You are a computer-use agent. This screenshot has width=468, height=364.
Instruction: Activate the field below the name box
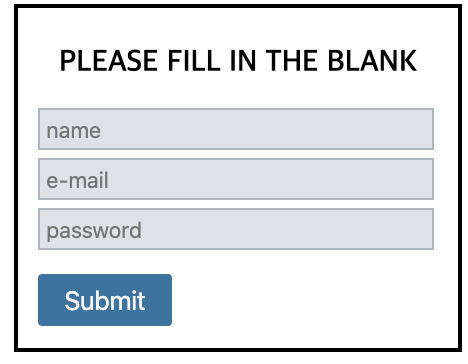pyautogui.click(x=236, y=179)
